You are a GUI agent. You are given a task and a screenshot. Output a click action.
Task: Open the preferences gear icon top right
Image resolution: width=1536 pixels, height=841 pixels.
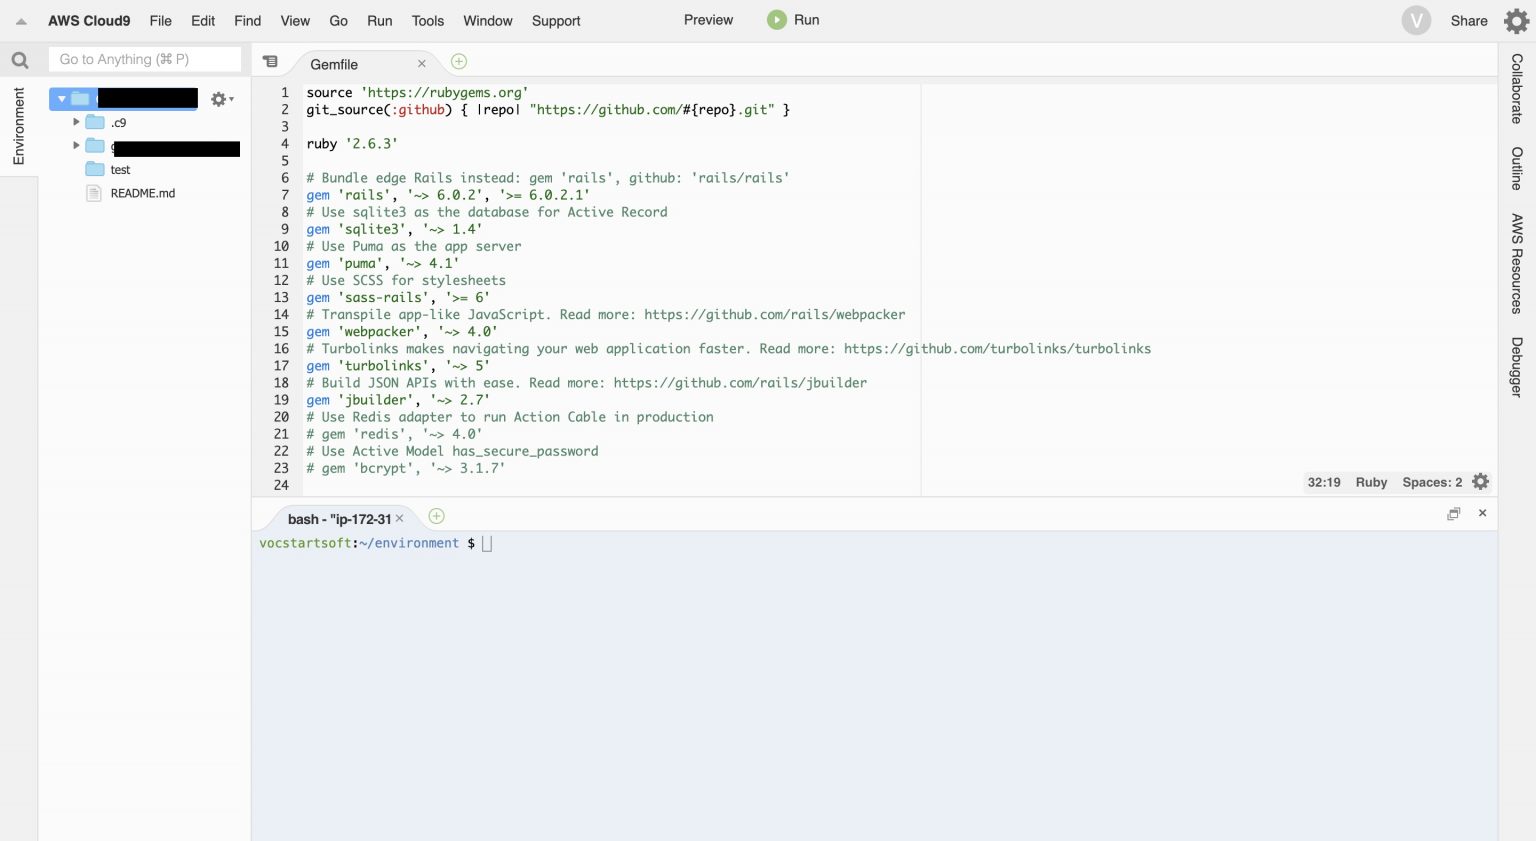1516,21
